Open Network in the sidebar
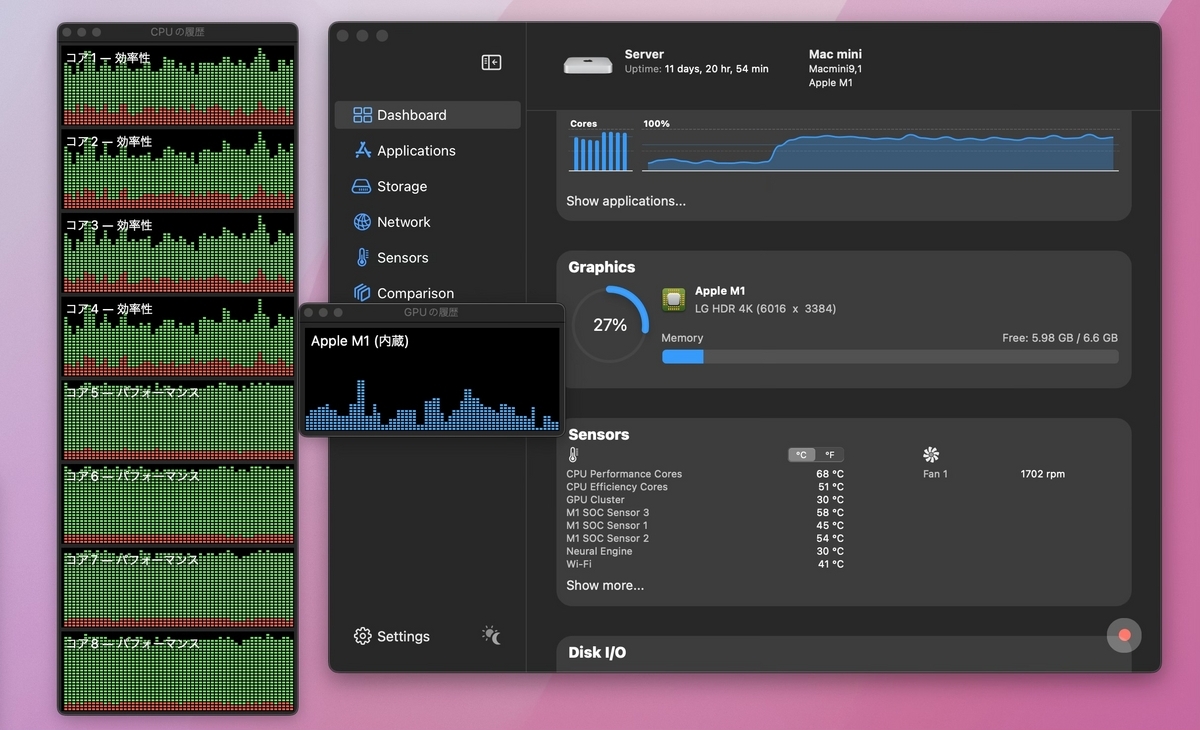 pyautogui.click(x=428, y=222)
